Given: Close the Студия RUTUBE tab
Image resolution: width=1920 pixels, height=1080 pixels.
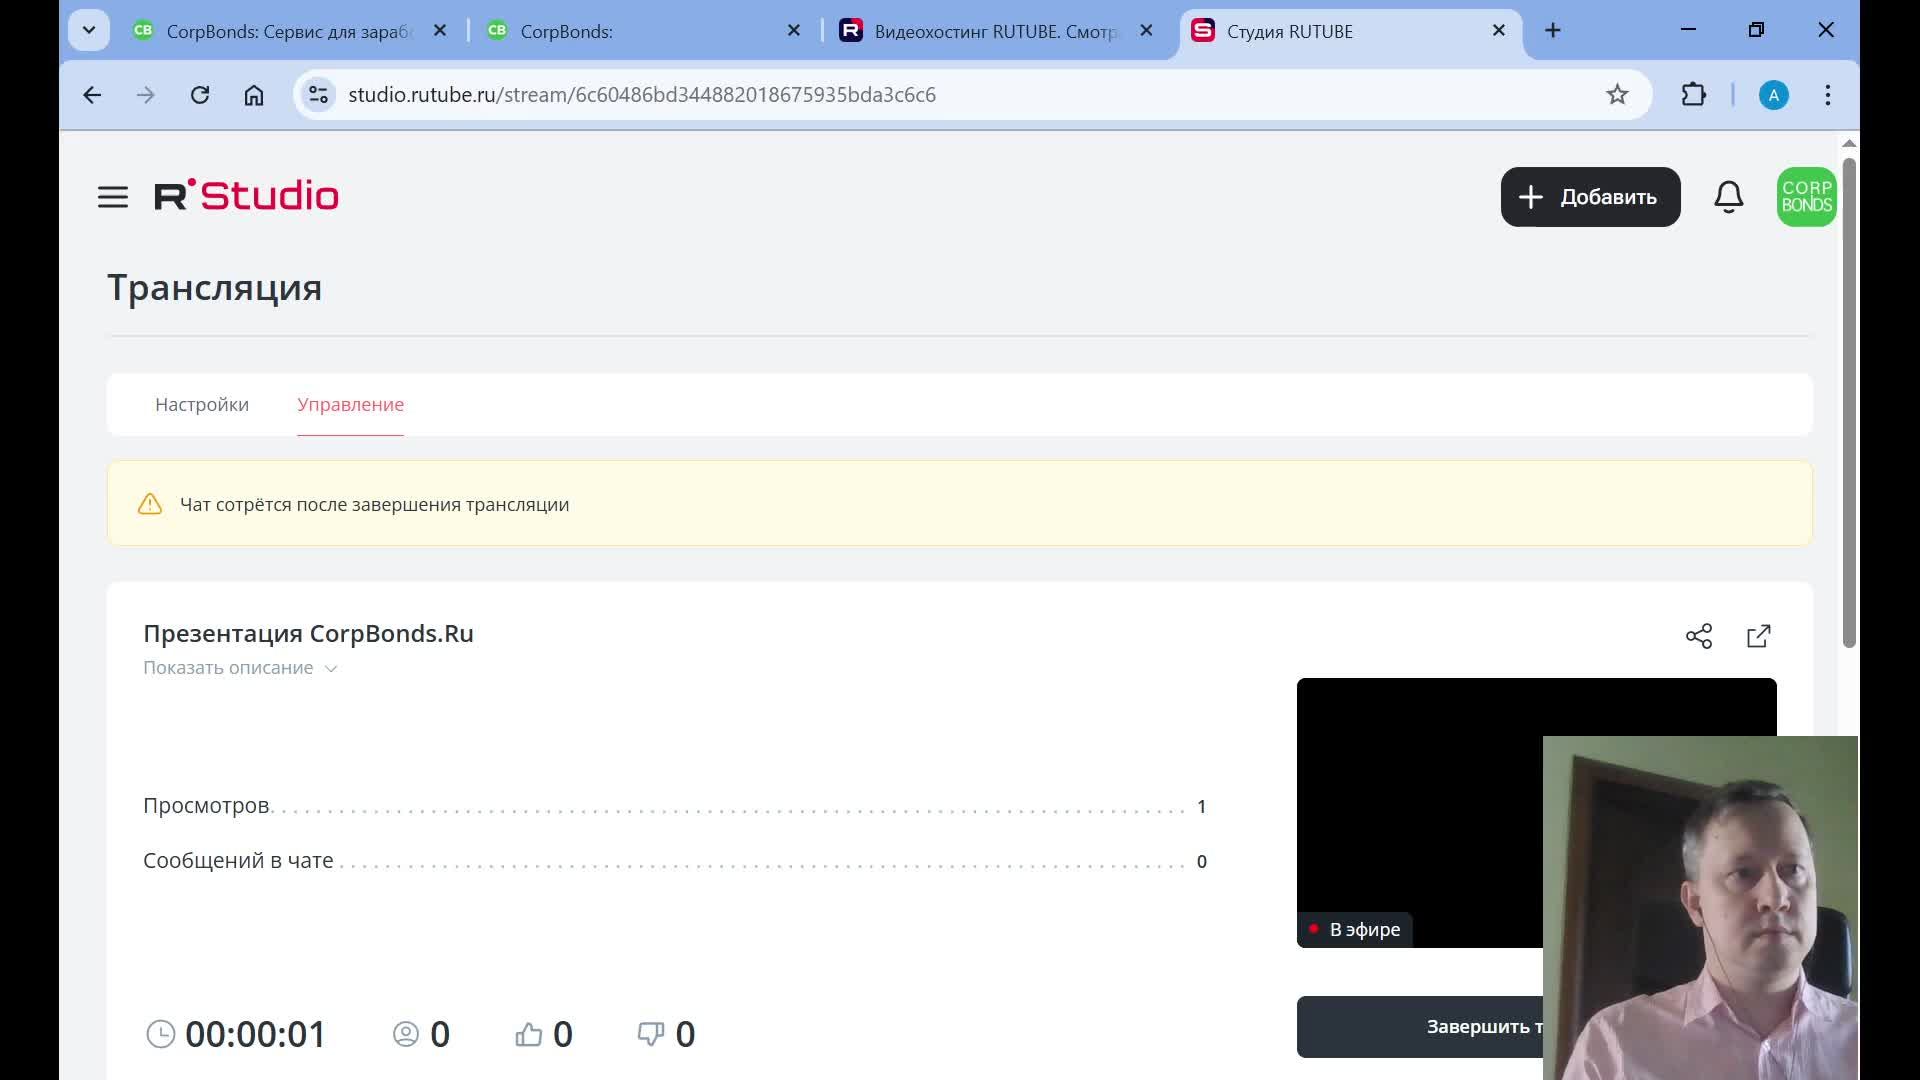Looking at the screenshot, I should 1499,31.
